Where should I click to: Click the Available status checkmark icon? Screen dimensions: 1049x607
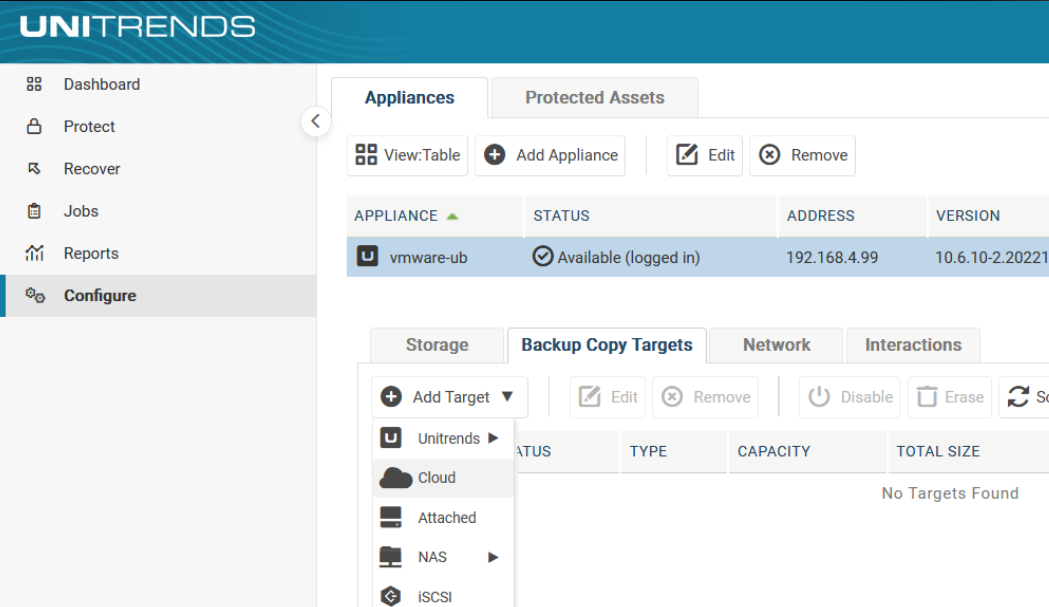(x=543, y=256)
